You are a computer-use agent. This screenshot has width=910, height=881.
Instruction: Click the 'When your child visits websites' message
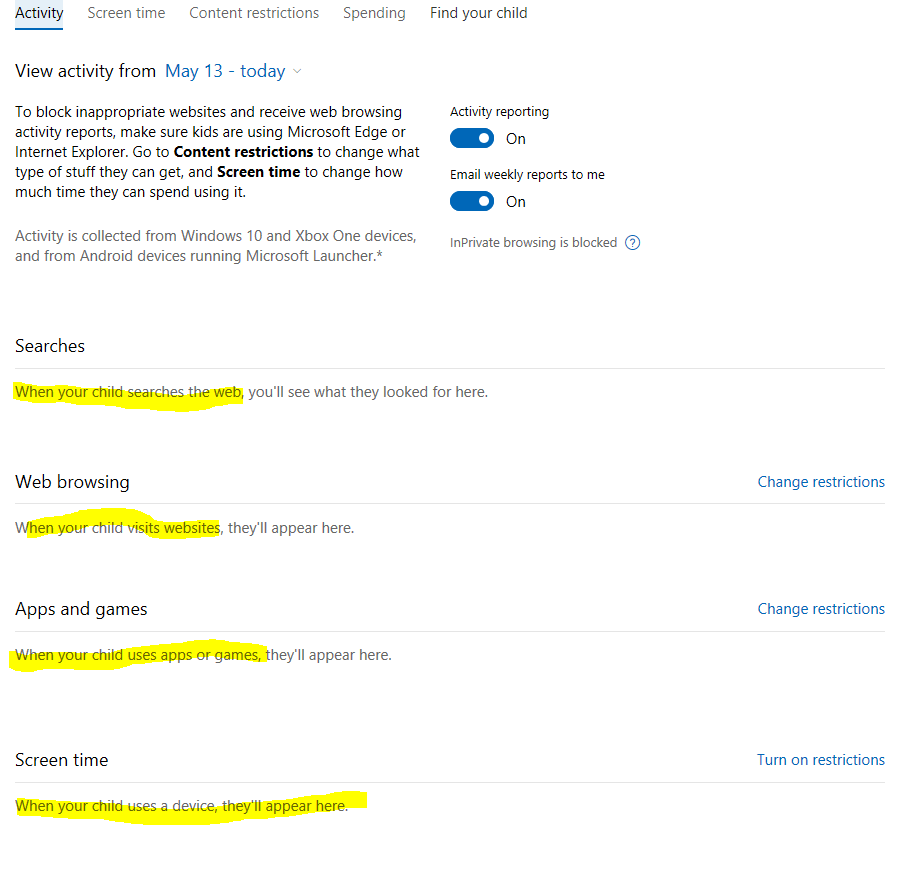tap(185, 528)
